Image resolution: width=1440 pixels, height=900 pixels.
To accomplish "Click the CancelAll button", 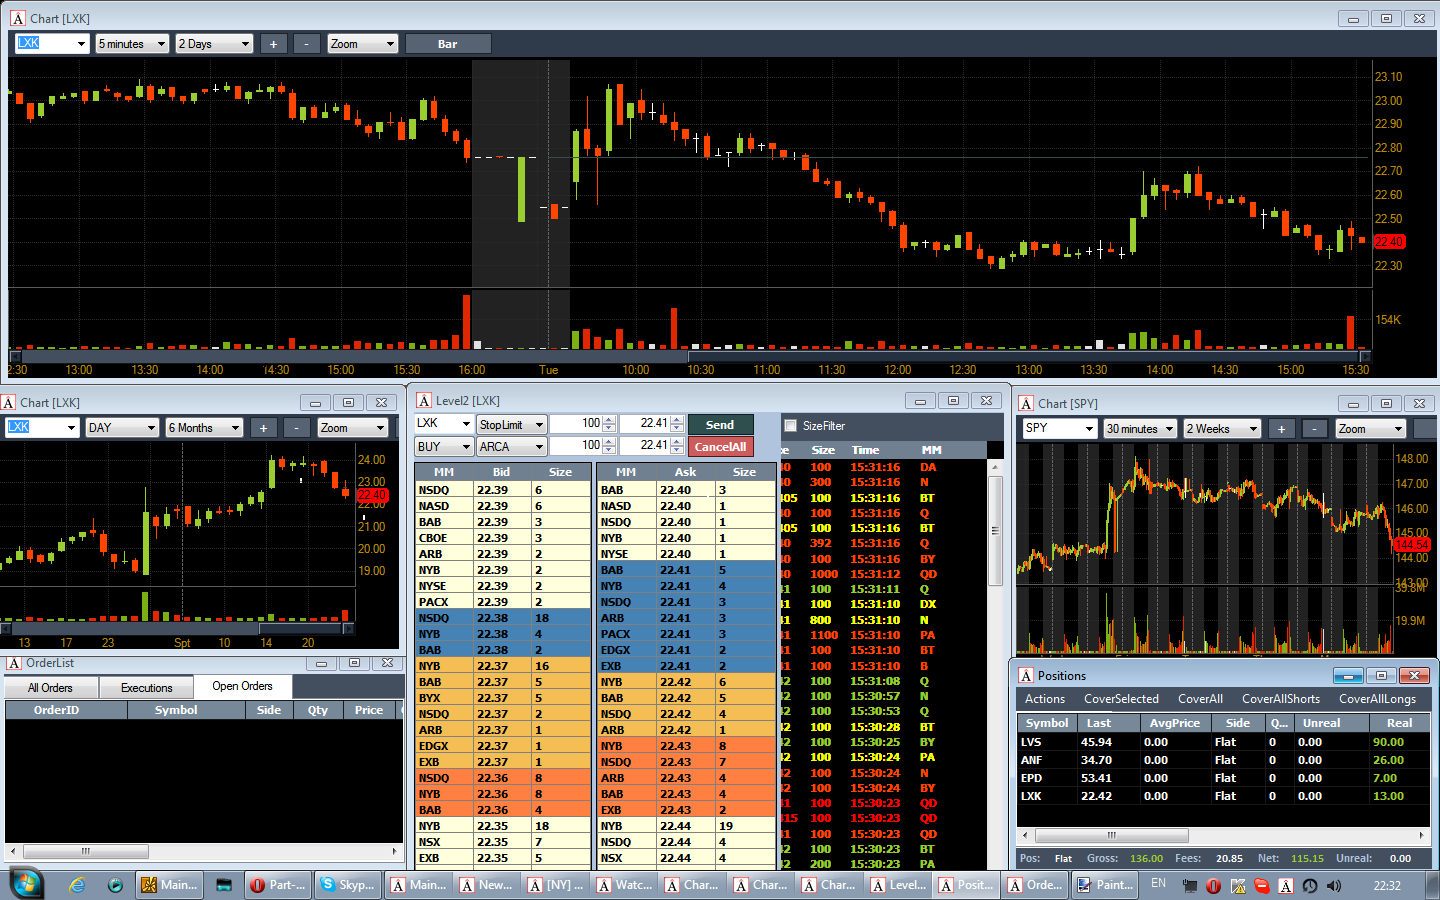I will pos(720,447).
